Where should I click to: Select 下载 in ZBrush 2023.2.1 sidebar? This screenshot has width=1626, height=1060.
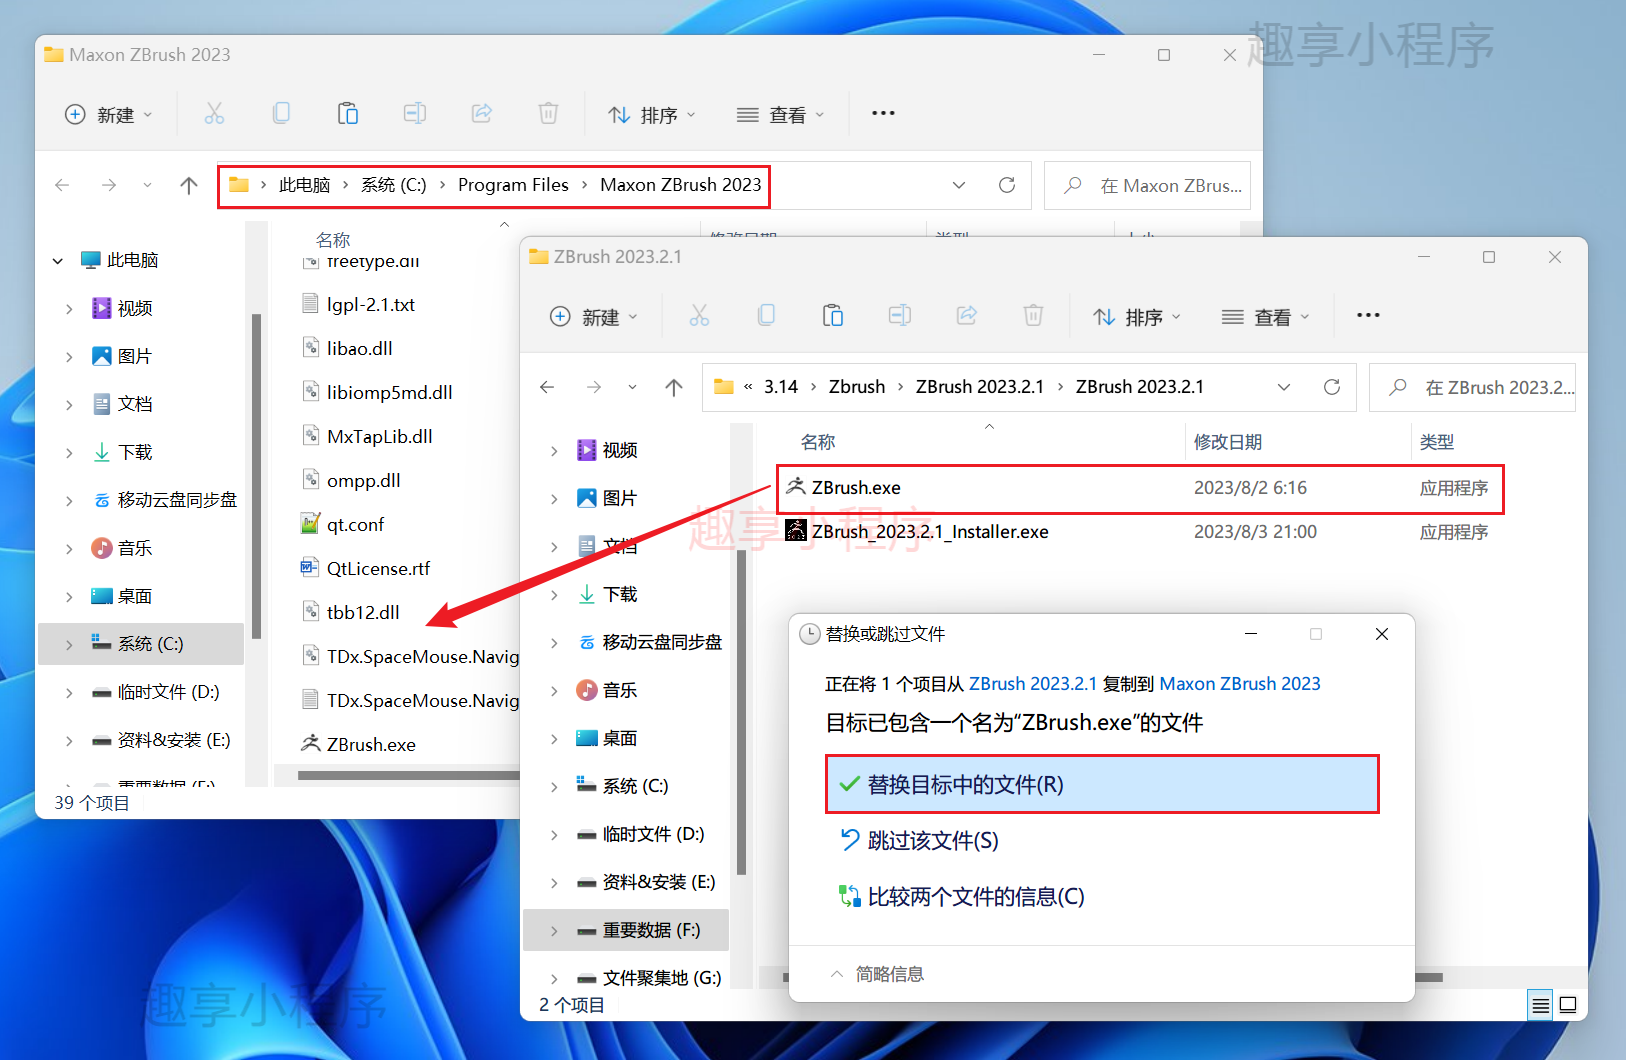(620, 594)
